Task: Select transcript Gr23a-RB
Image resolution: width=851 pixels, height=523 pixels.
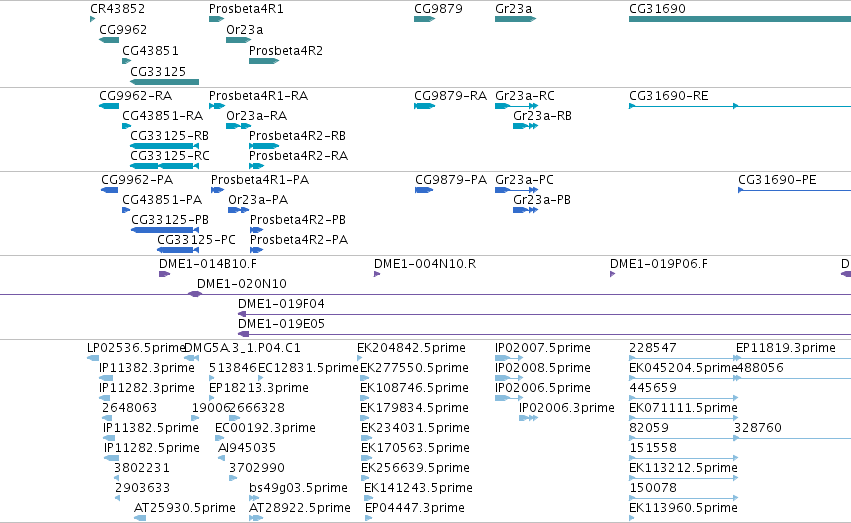Action: point(525,126)
